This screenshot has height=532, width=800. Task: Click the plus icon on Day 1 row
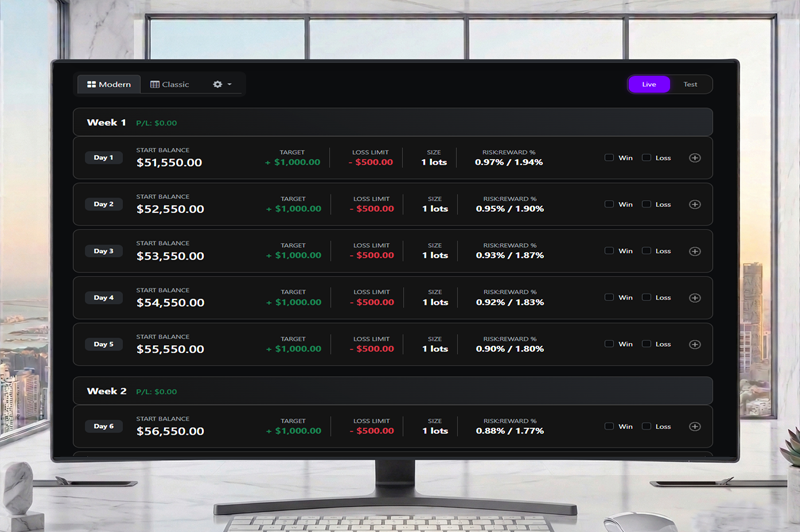tap(694, 158)
